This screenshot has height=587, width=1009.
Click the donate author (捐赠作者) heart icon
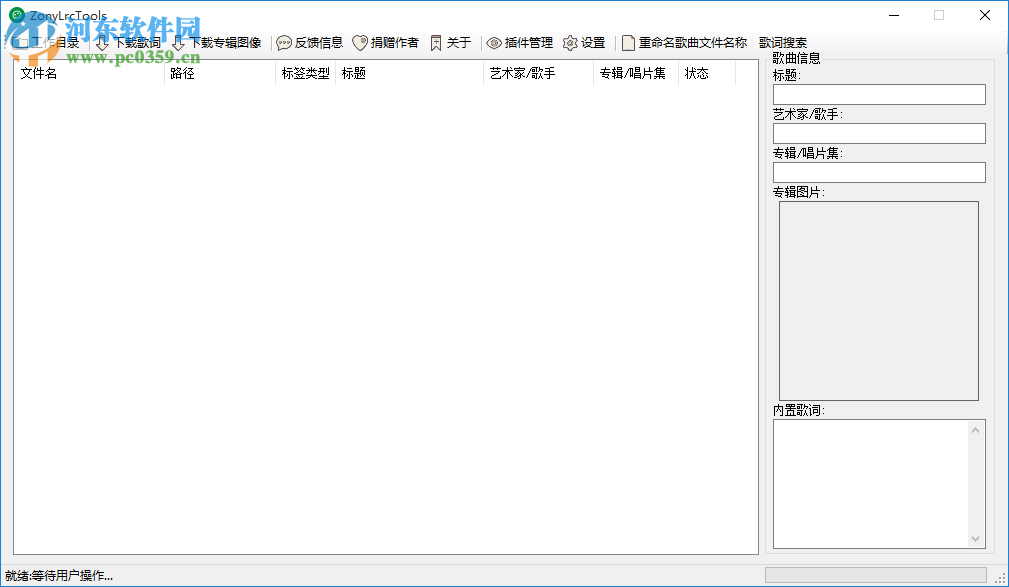(360, 42)
